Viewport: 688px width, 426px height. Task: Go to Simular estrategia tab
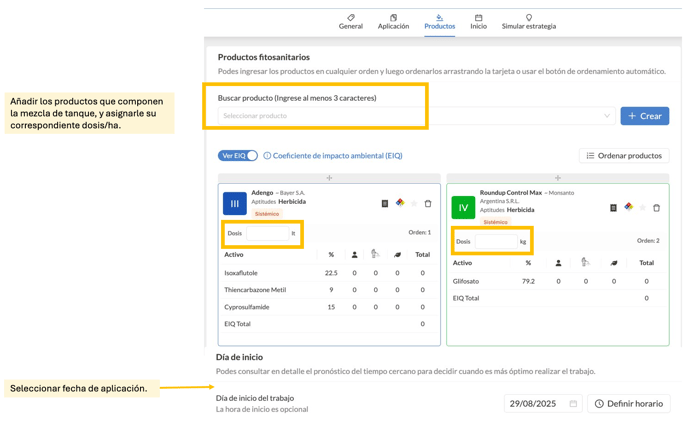pyautogui.click(x=528, y=21)
